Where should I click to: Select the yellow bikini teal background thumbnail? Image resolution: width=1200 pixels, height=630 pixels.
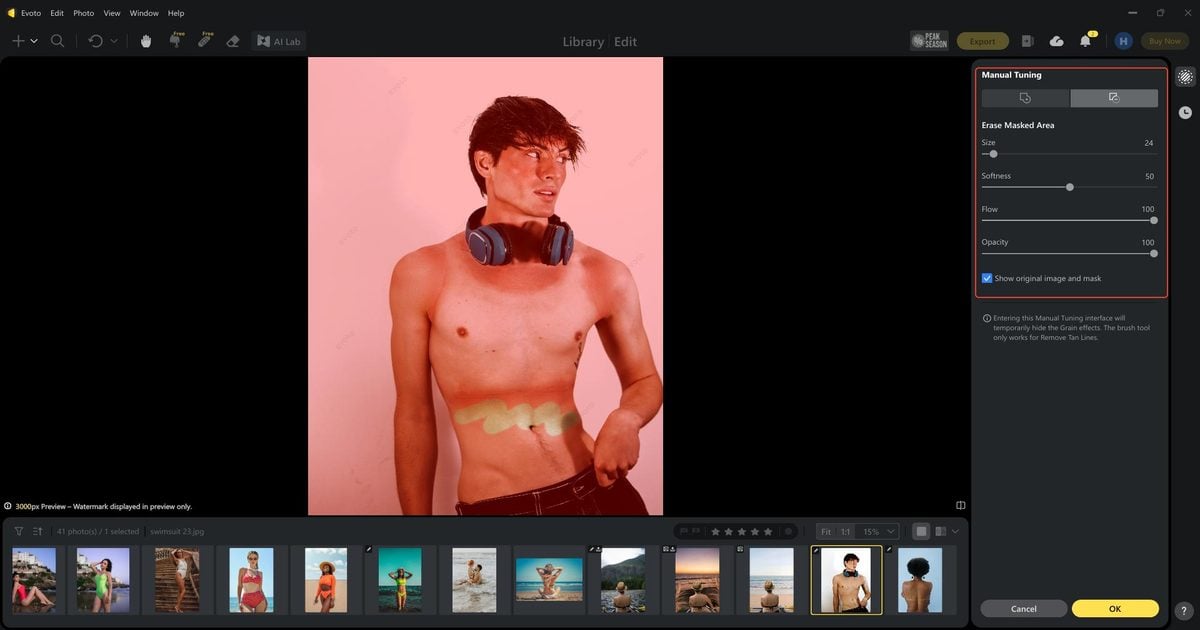coord(400,580)
